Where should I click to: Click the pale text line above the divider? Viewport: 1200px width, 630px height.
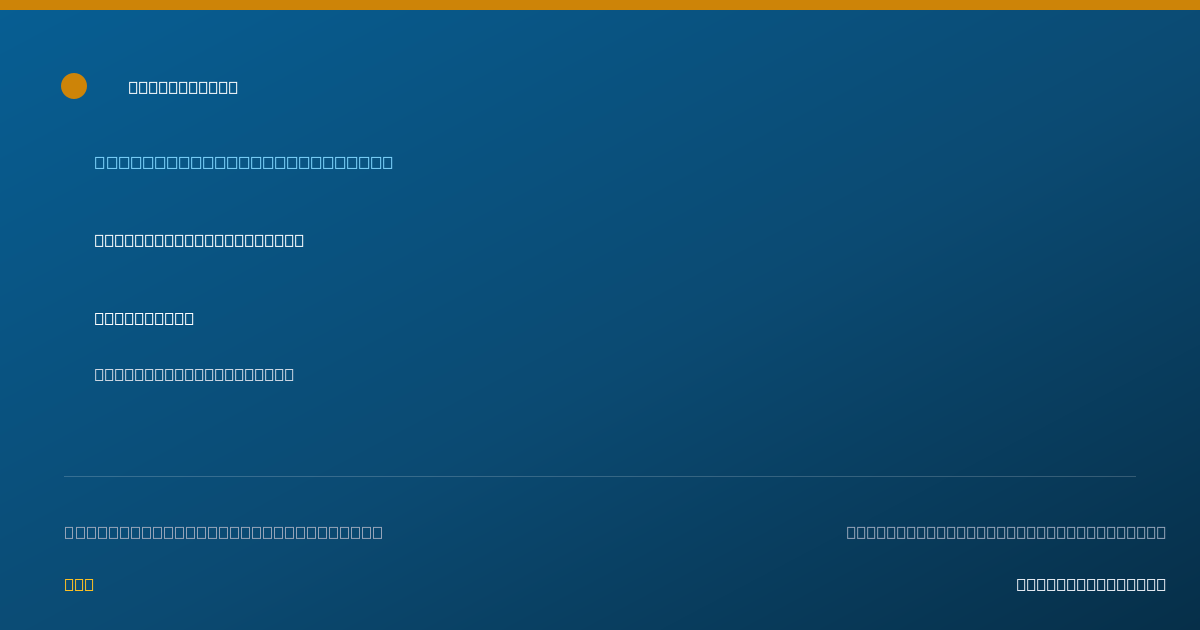coord(194,374)
